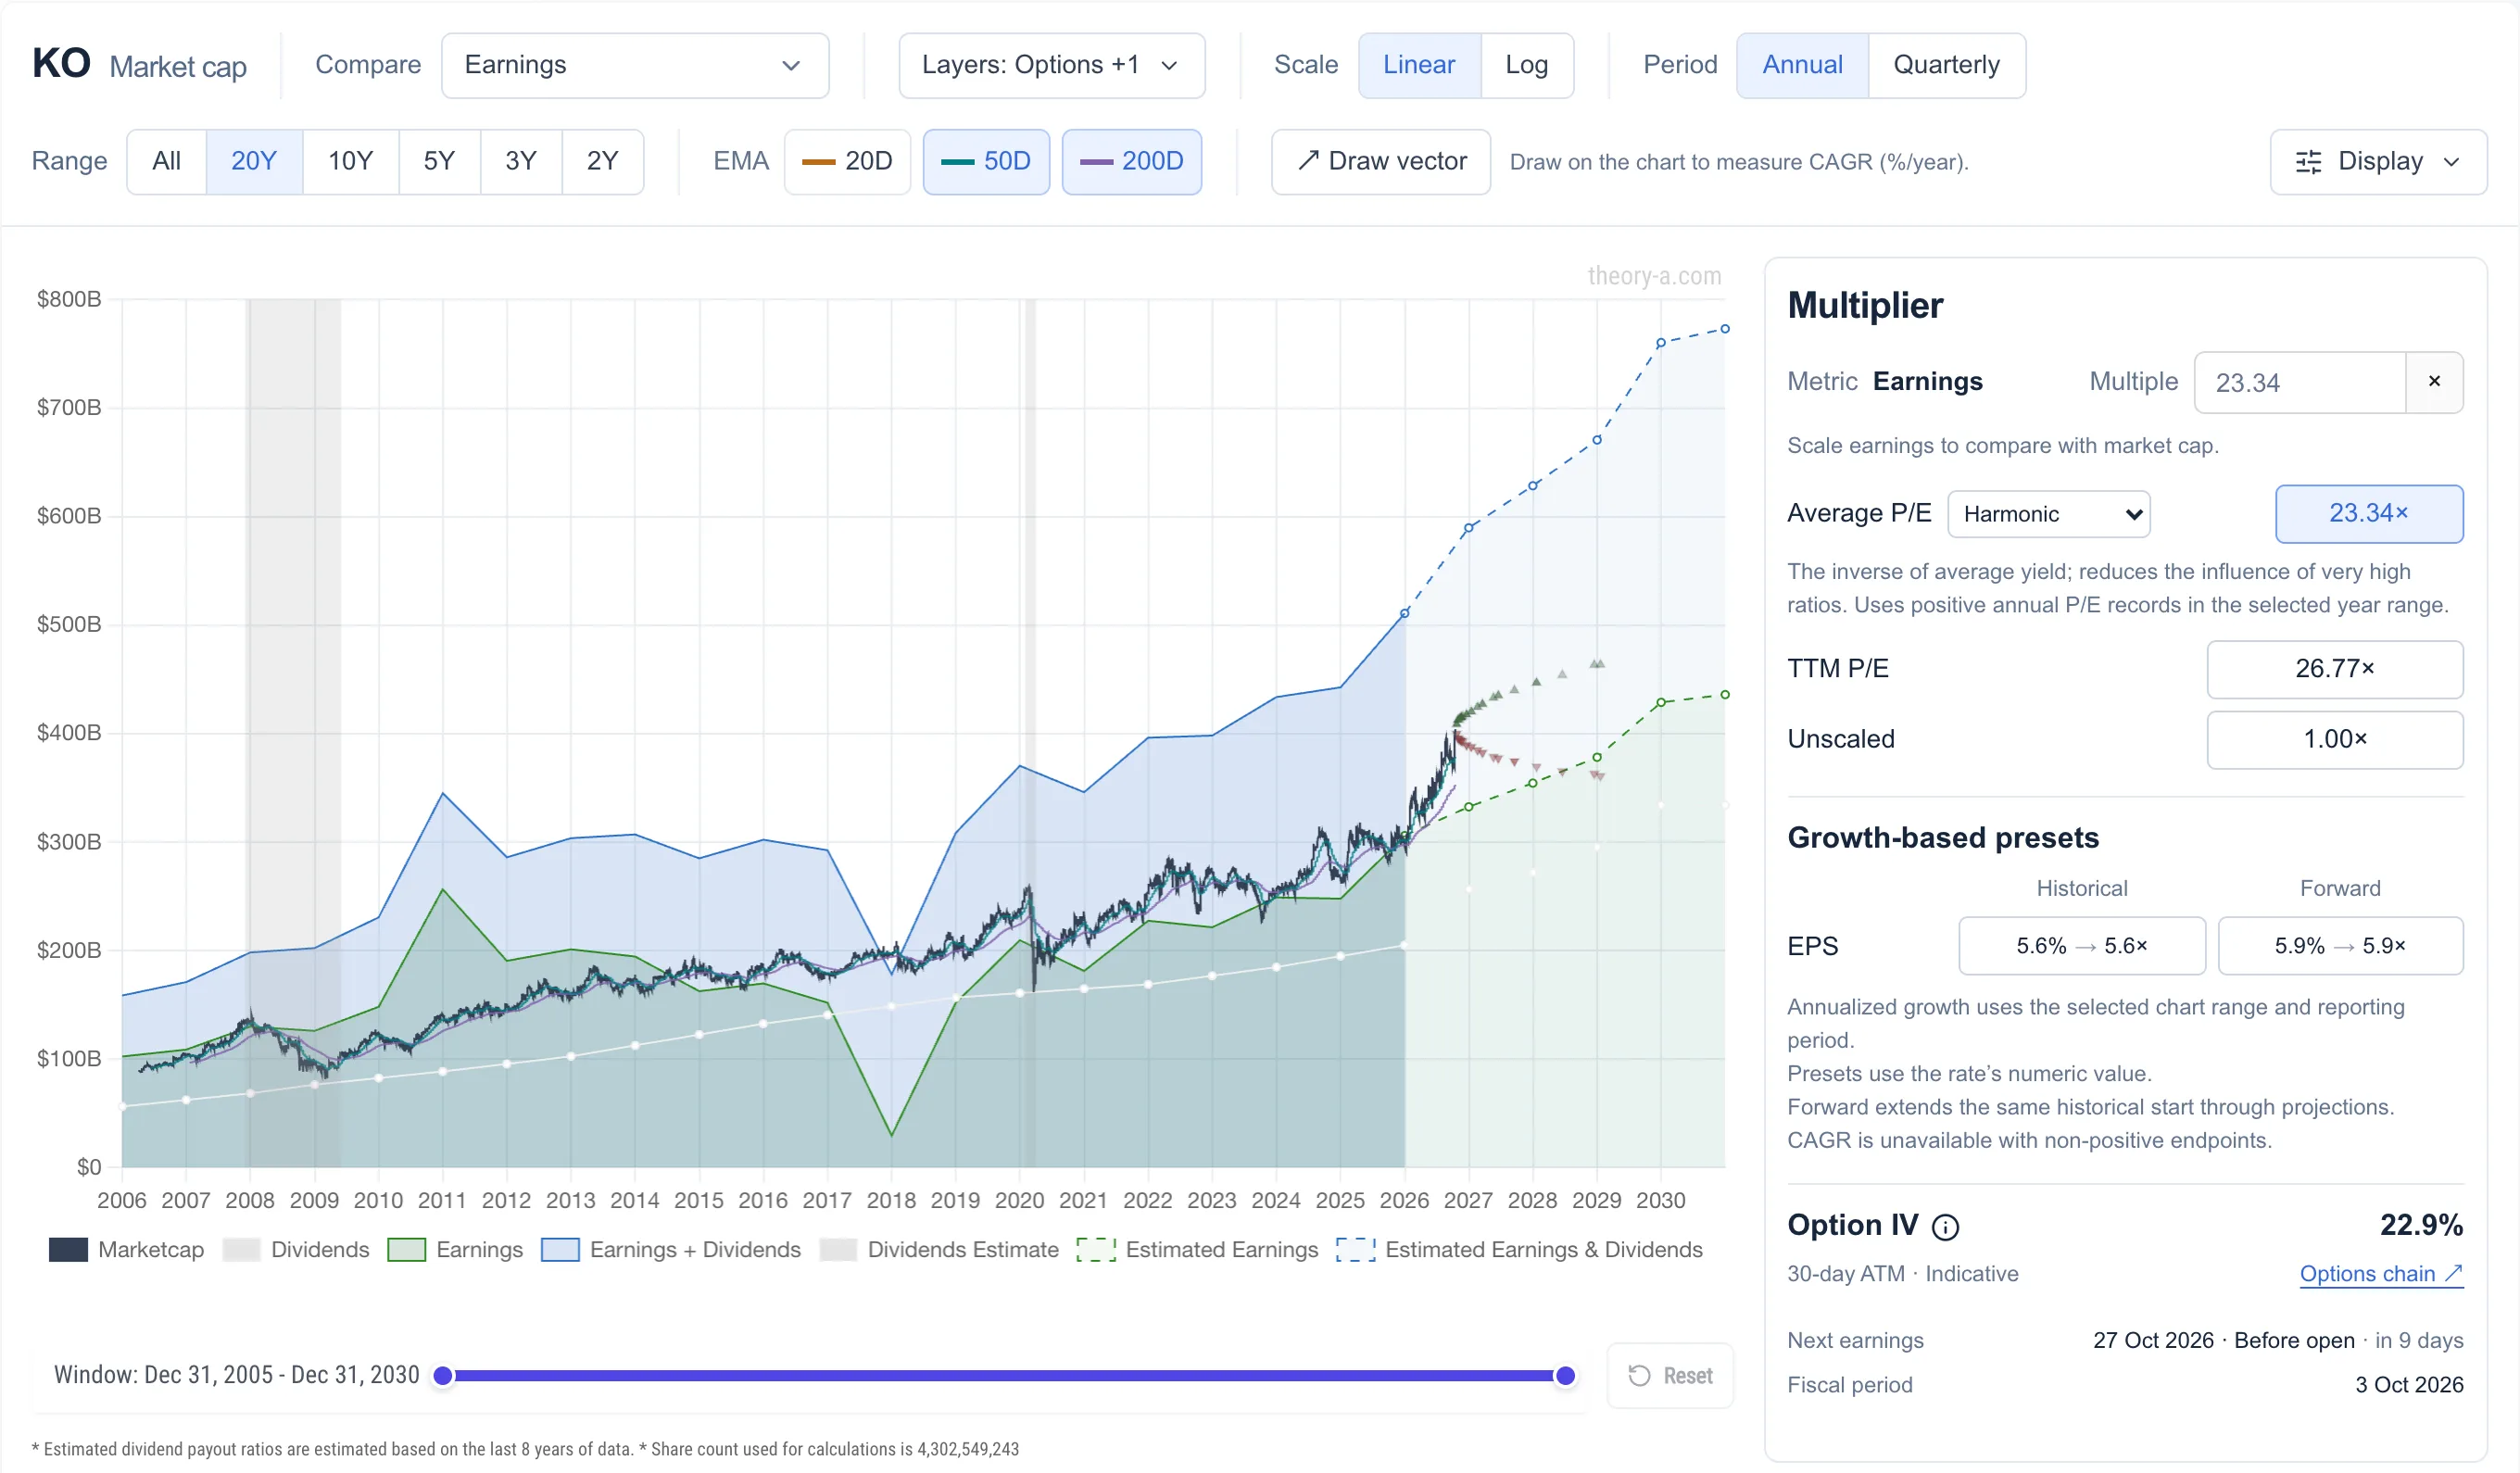Apply the Unscaled 1.00× multiple

coord(2335,740)
